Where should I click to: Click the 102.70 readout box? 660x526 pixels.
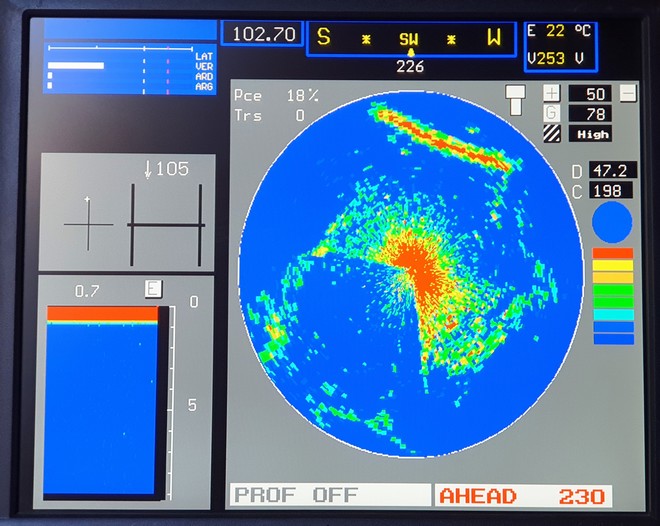262,34
